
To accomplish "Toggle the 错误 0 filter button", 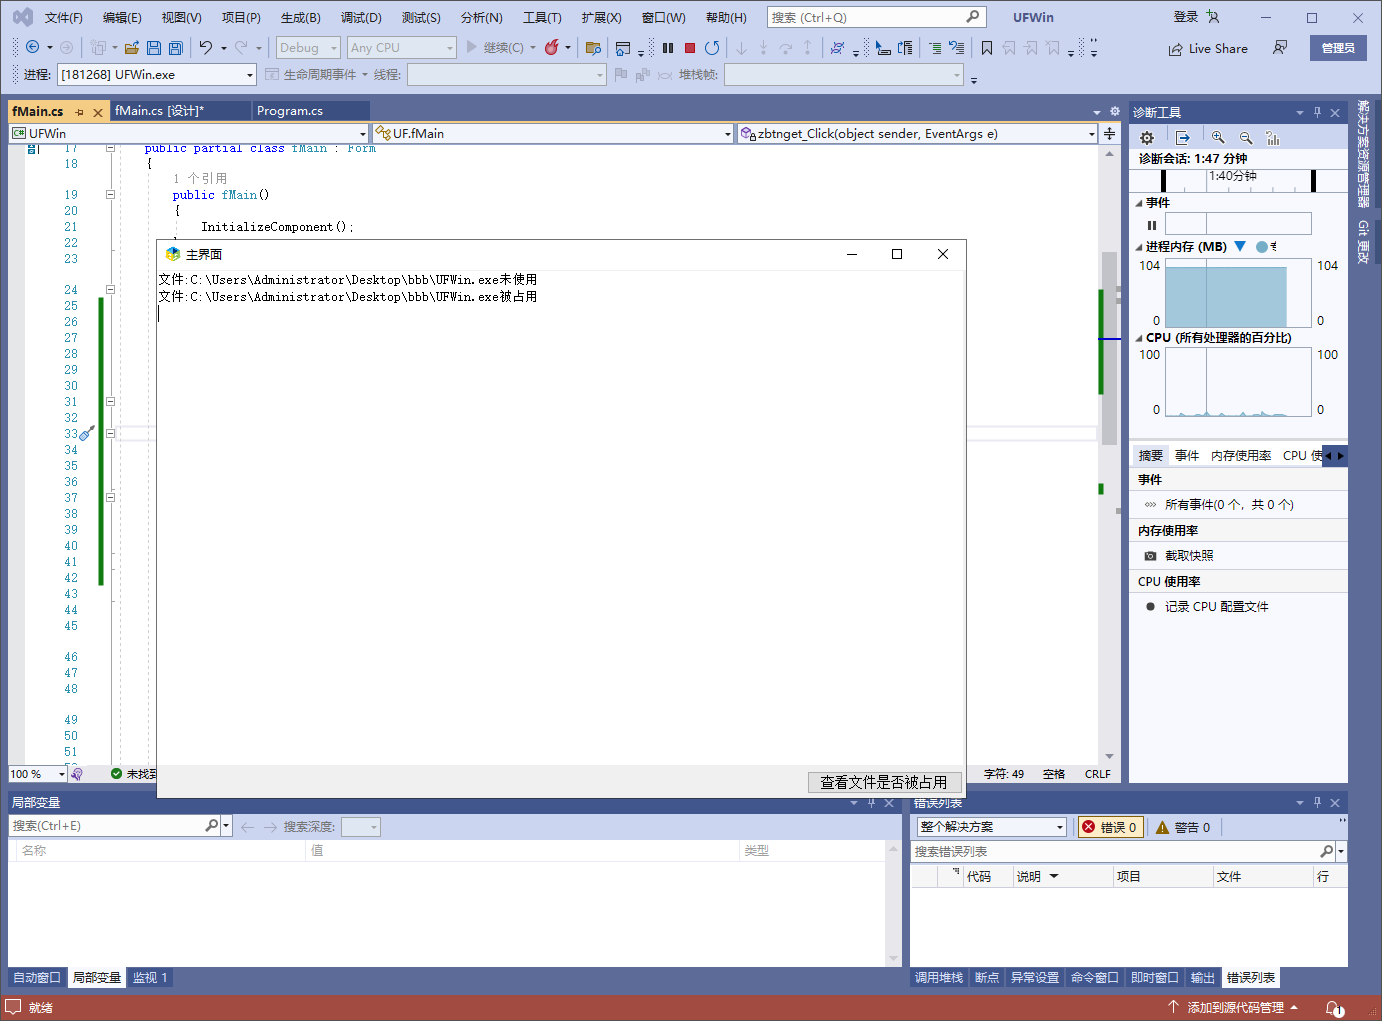I will tap(1110, 827).
